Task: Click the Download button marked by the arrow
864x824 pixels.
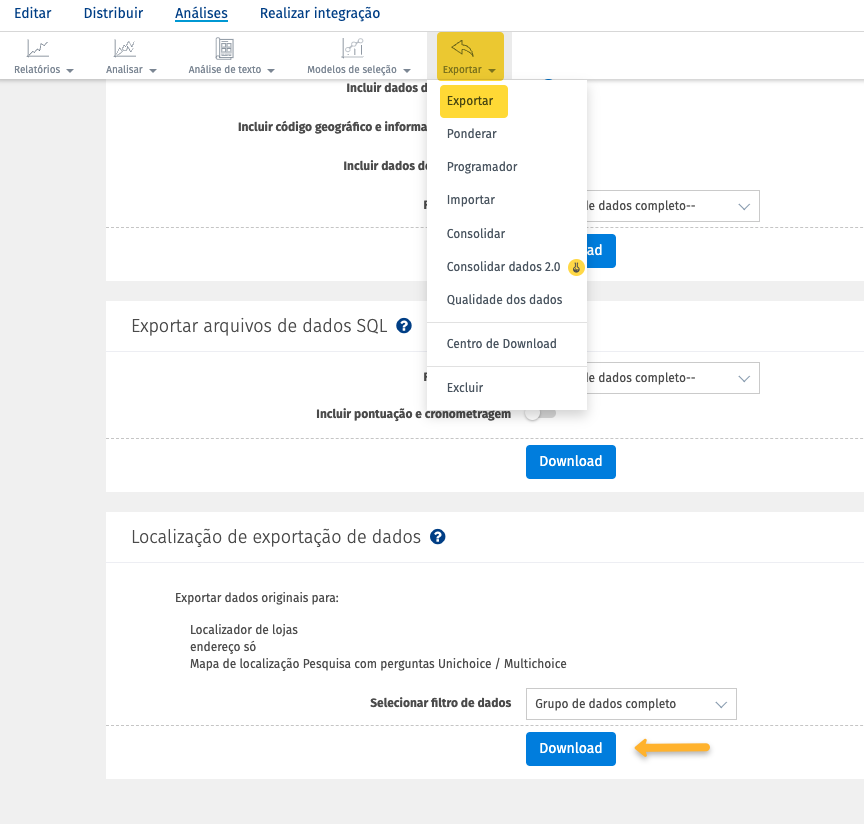Action: 570,748
